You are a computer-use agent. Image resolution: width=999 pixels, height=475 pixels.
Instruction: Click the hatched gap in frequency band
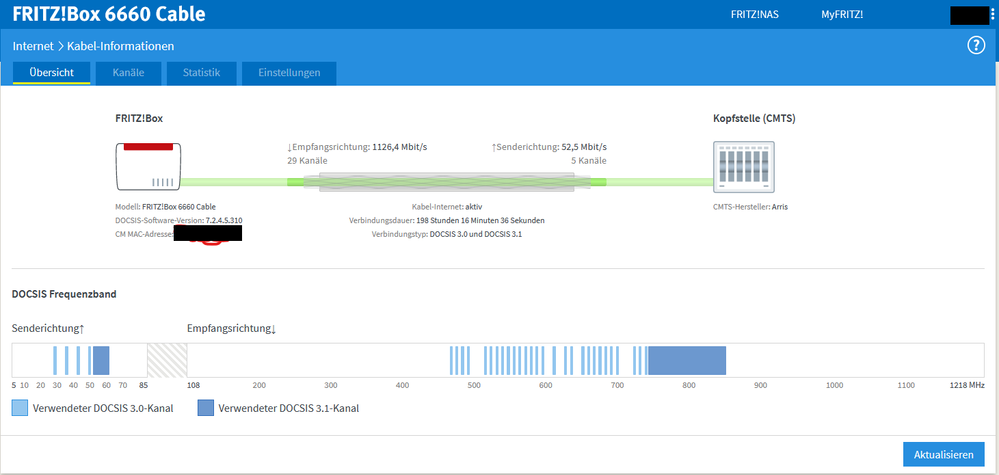pyautogui.click(x=166, y=360)
